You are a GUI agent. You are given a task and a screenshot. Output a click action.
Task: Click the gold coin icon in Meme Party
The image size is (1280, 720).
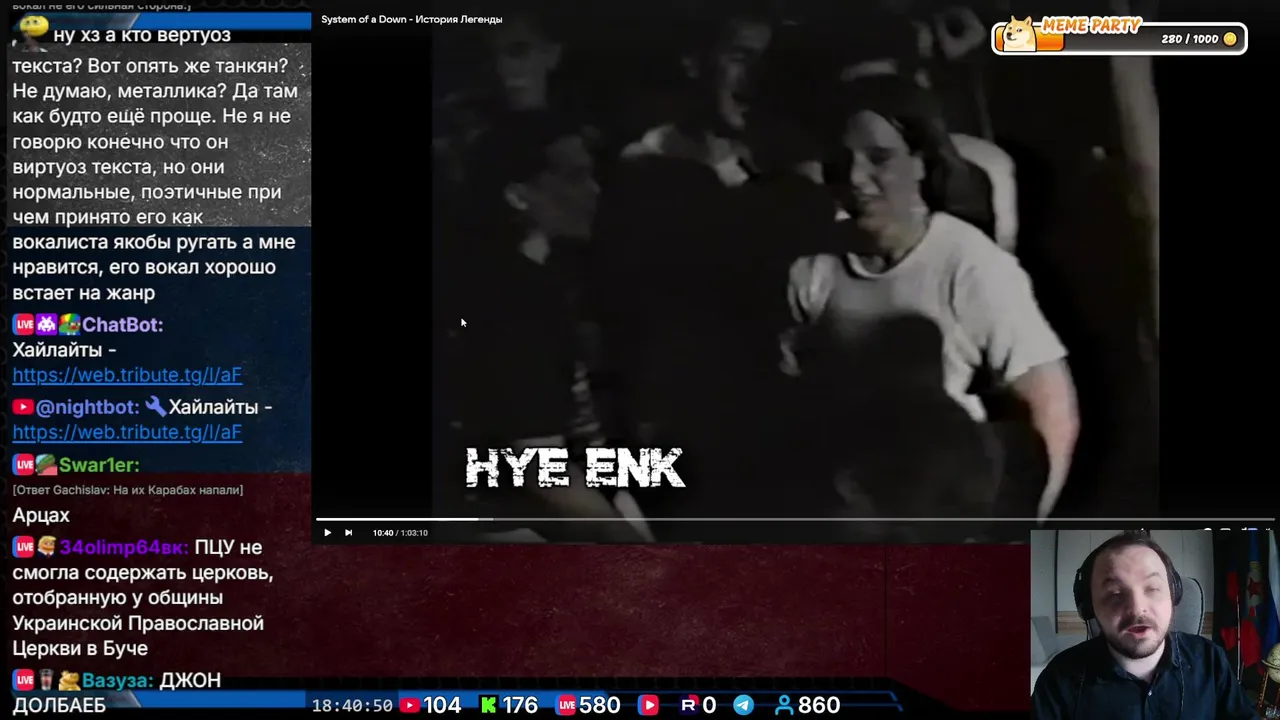[1230, 39]
